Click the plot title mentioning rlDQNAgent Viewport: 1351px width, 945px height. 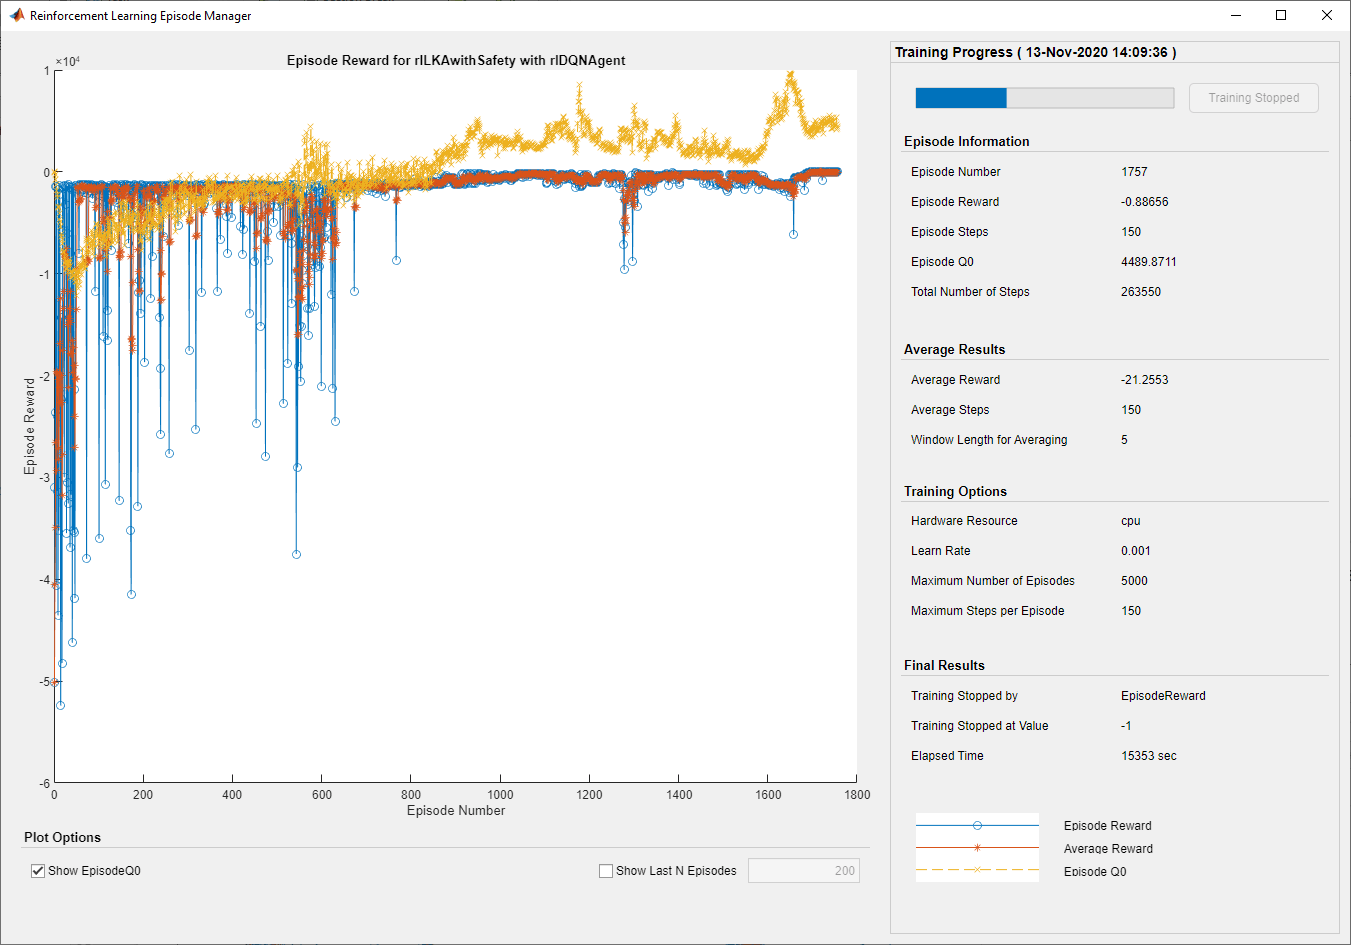pyautogui.click(x=456, y=60)
